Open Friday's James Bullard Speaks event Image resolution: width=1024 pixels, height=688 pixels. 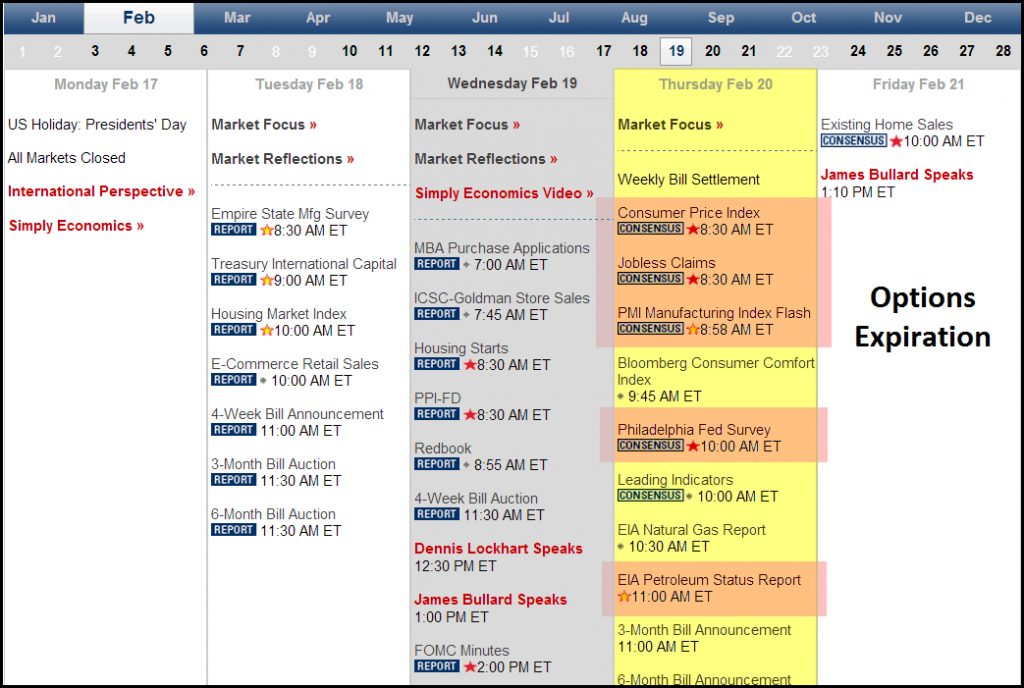[x=897, y=175]
